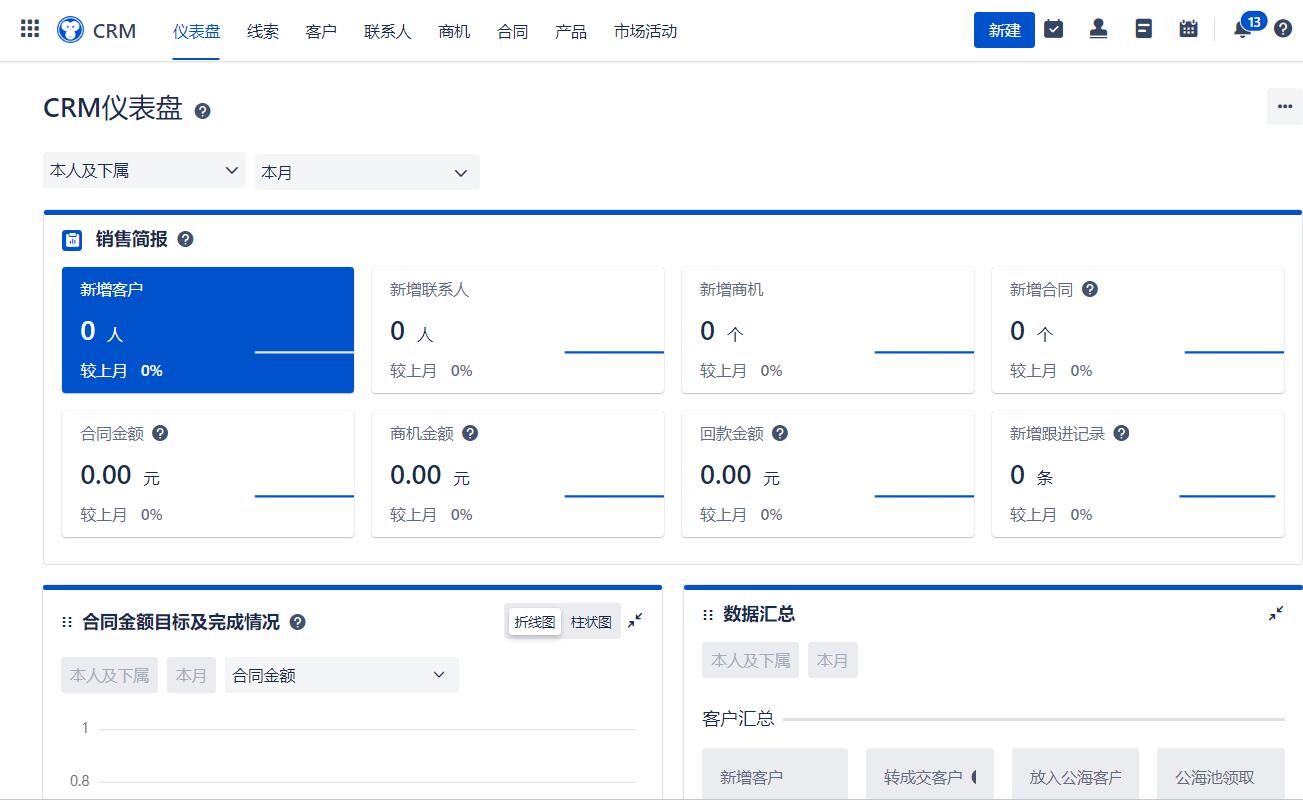Expand the 合同金额 chart metric dropdown

click(341, 675)
